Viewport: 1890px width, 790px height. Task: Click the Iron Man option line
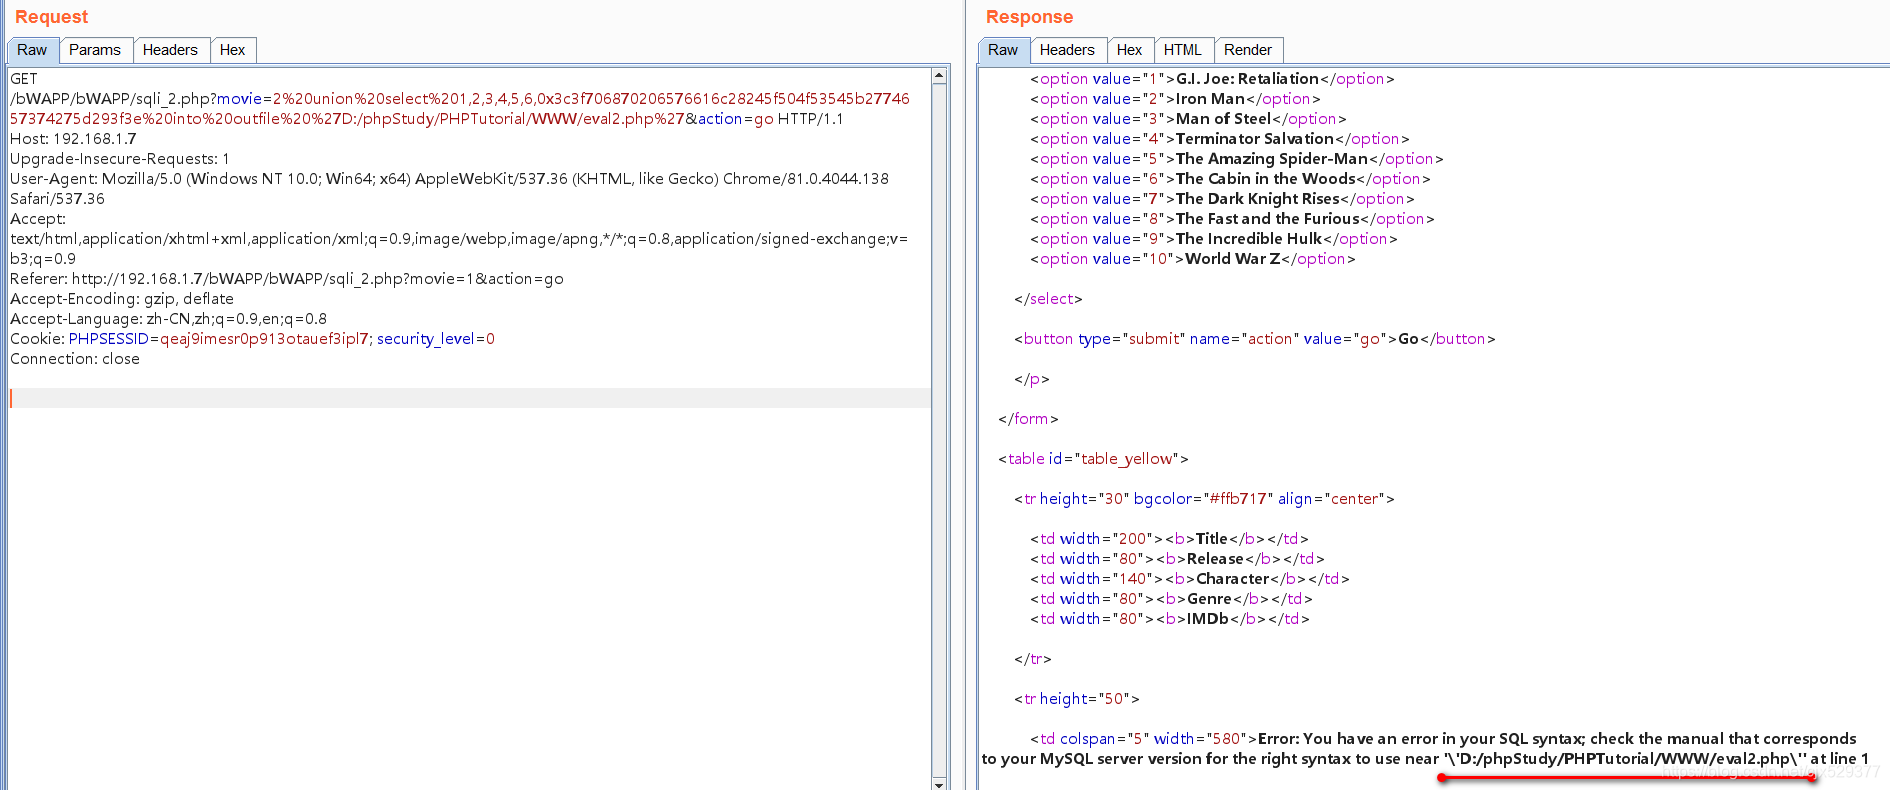point(1175,99)
